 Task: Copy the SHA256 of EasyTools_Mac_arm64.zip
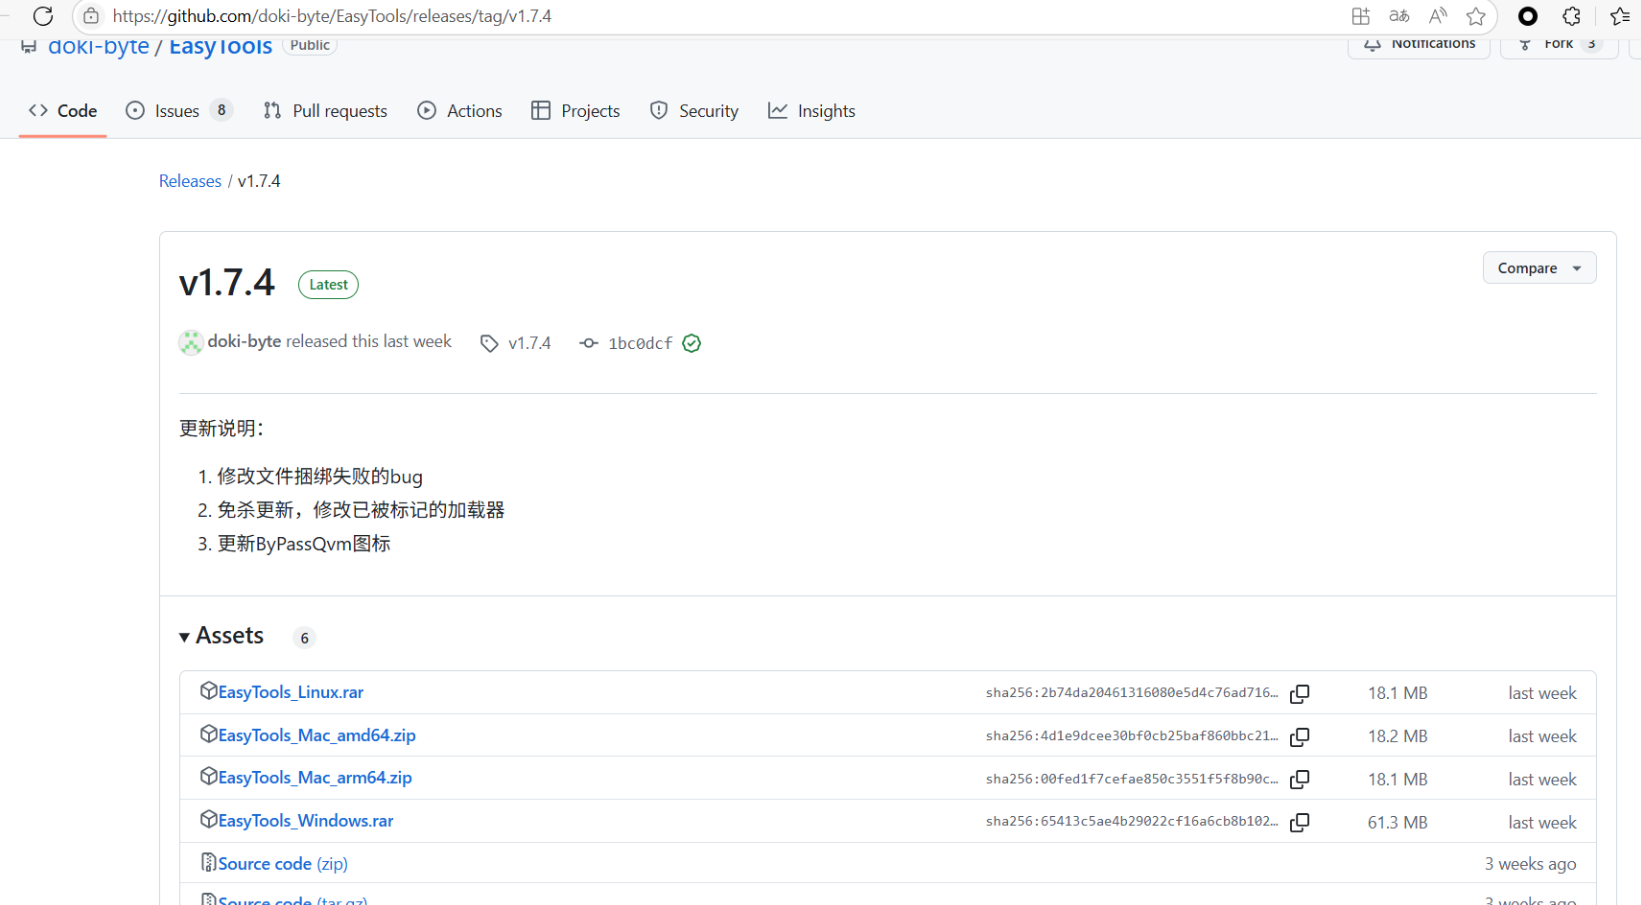click(1300, 779)
